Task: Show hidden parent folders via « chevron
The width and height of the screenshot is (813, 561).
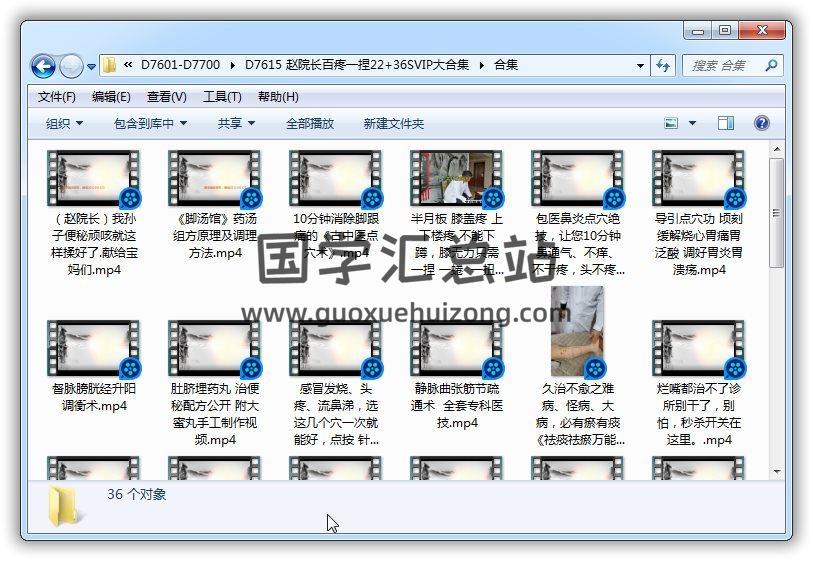Action: click(x=128, y=65)
